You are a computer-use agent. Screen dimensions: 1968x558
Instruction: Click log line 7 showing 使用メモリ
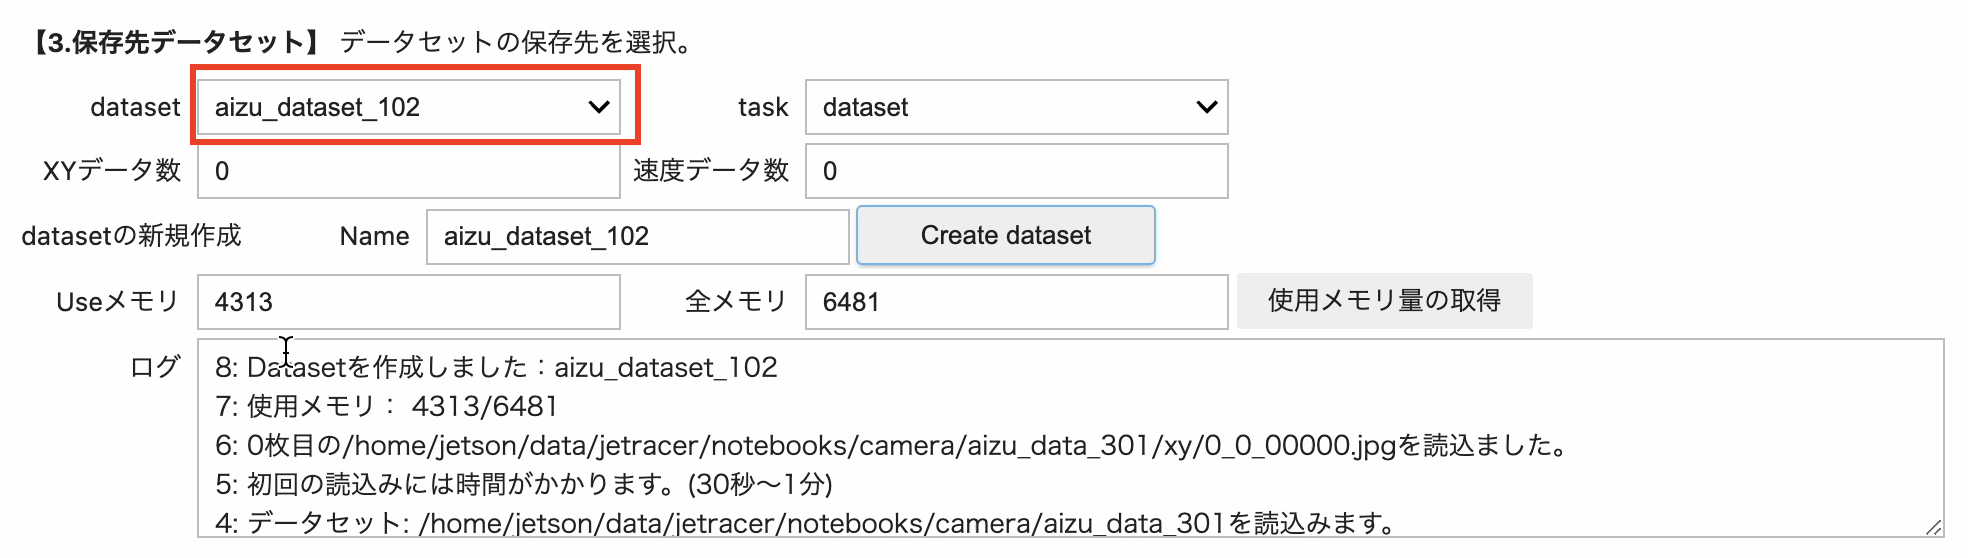(x=386, y=406)
